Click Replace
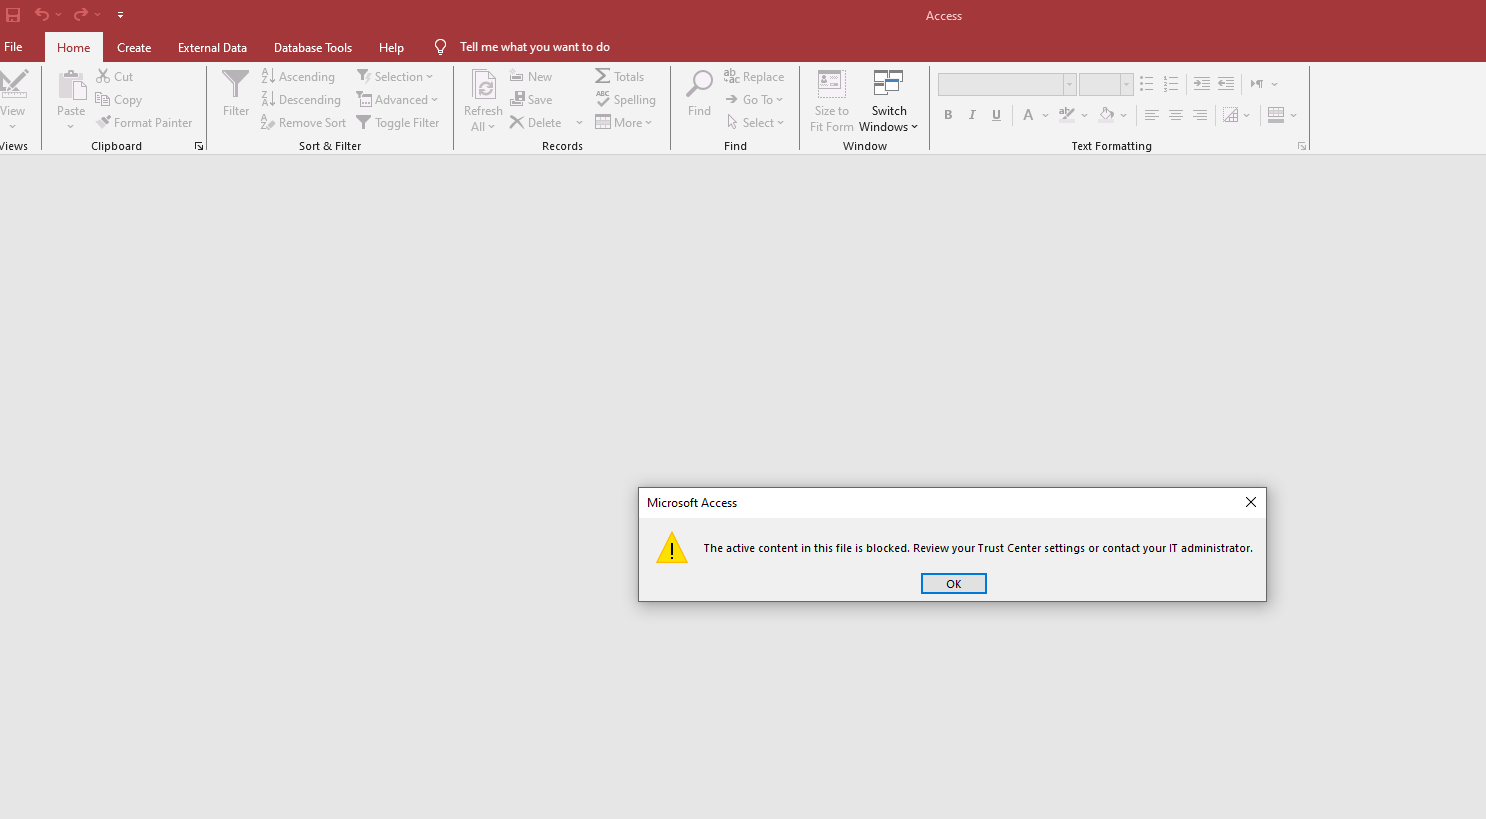The width and height of the screenshot is (1486, 819). [x=754, y=76]
